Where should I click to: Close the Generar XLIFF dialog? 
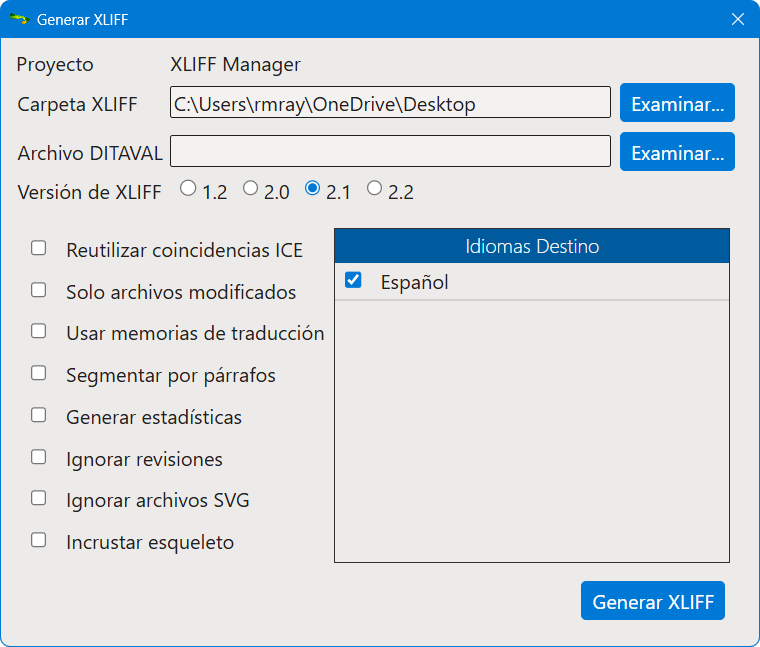[x=738, y=19]
